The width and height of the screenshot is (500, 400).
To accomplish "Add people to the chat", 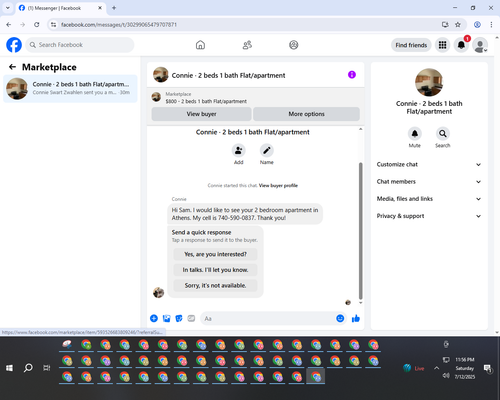I will [x=238, y=151].
